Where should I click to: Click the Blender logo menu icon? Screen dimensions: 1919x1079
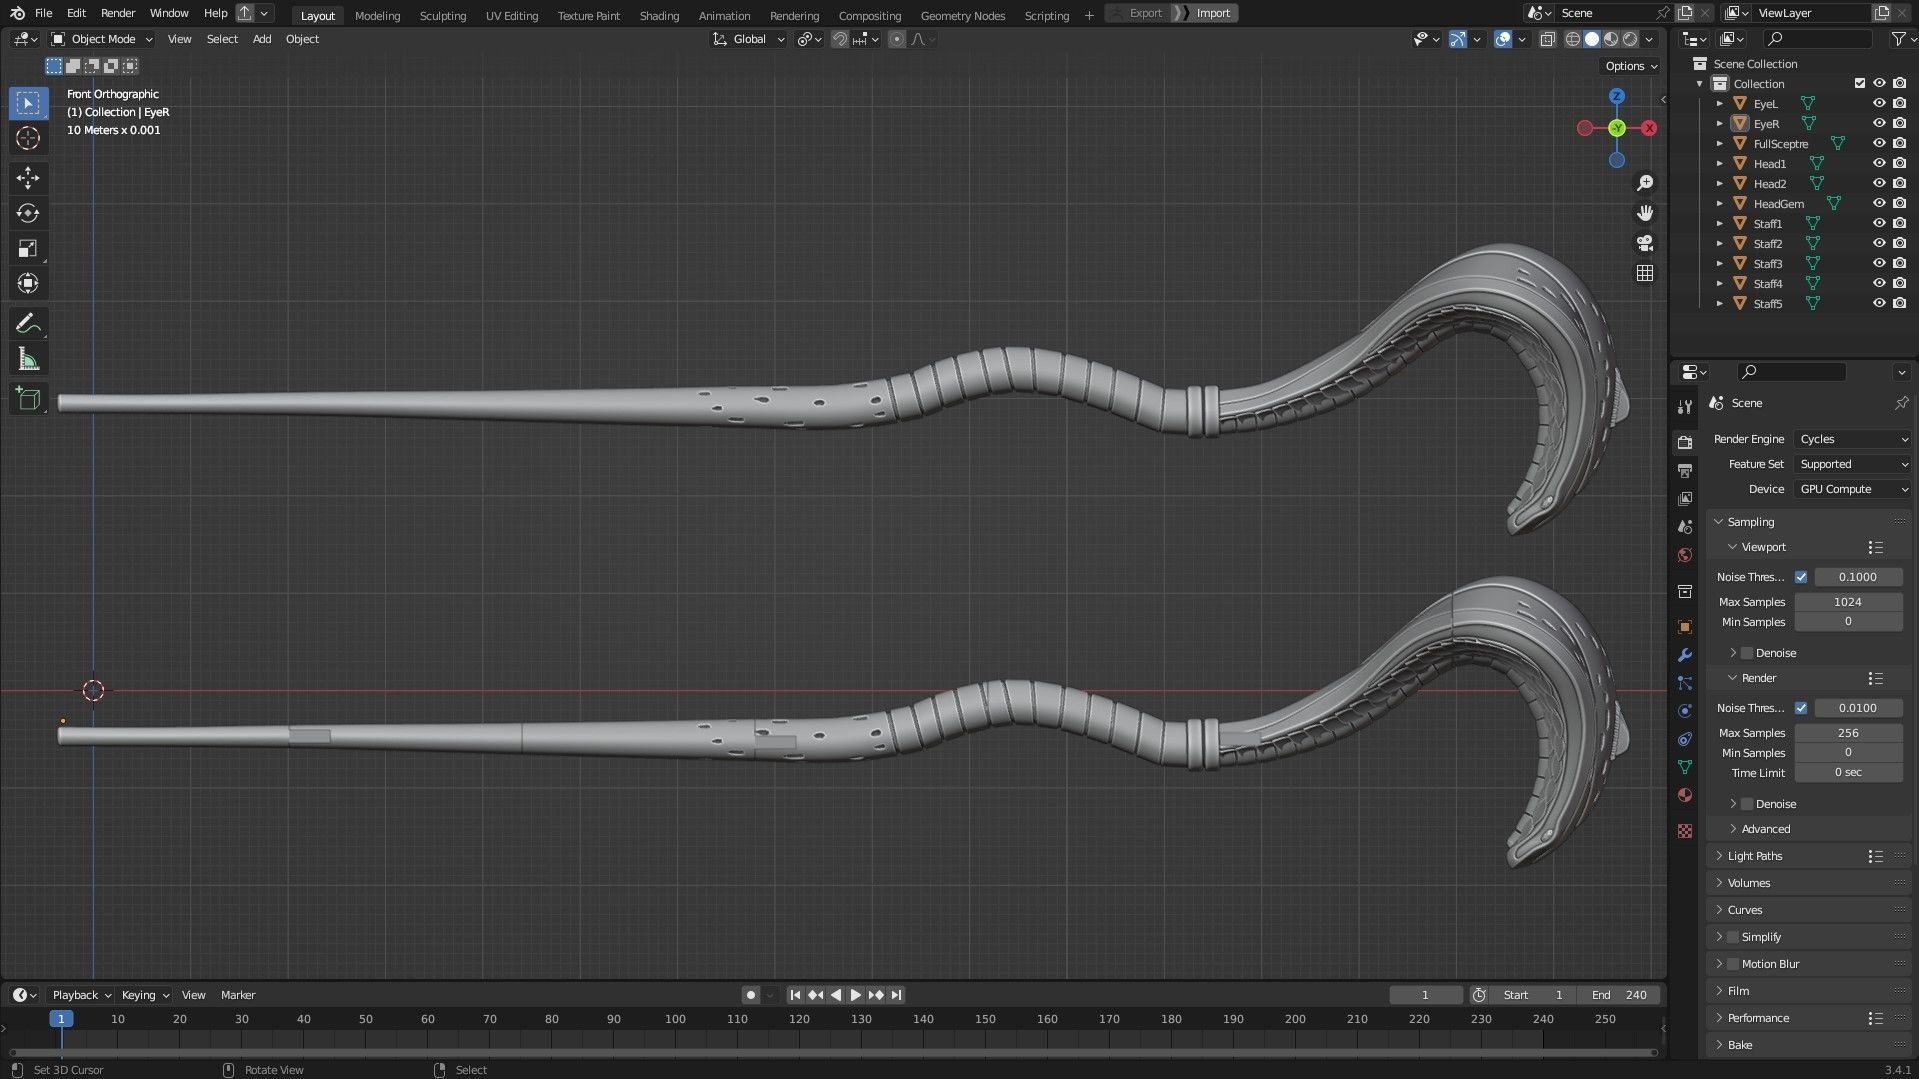(17, 13)
